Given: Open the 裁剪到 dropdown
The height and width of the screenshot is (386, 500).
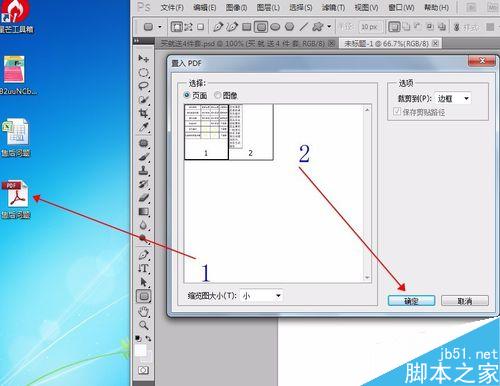Looking at the screenshot, I should pos(453,98).
